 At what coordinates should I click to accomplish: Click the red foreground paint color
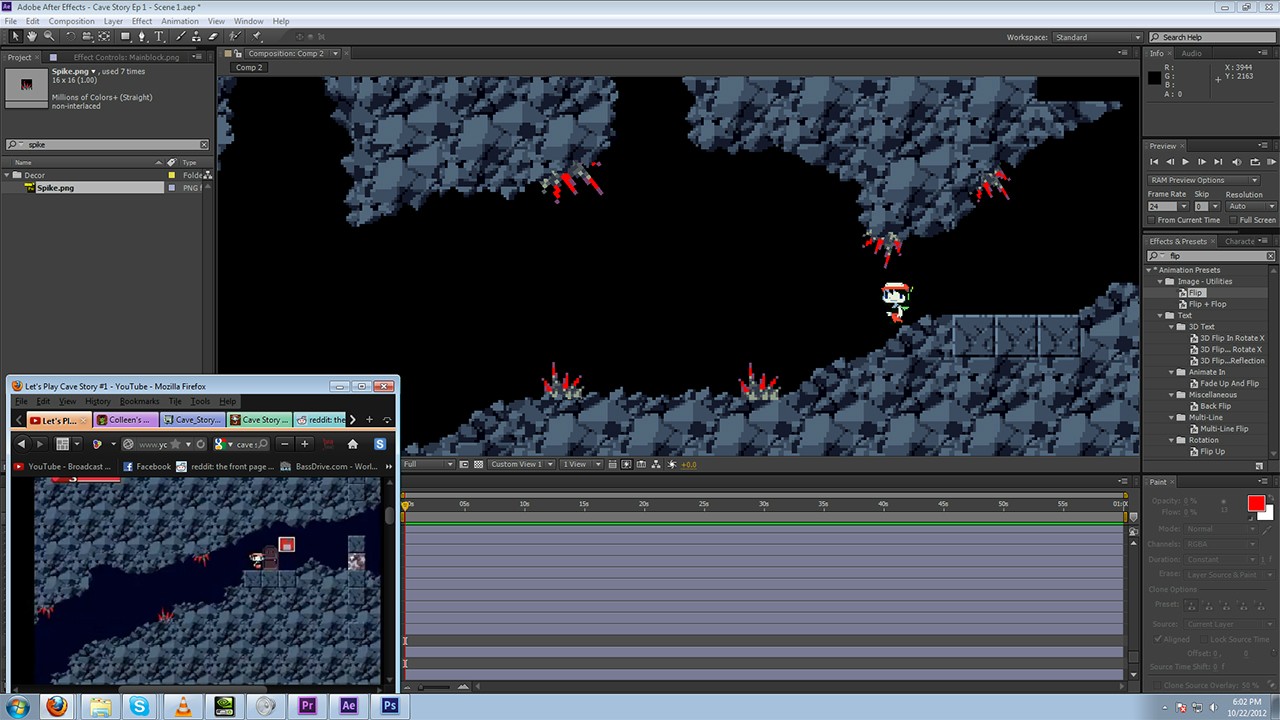click(x=1256, y=504)
